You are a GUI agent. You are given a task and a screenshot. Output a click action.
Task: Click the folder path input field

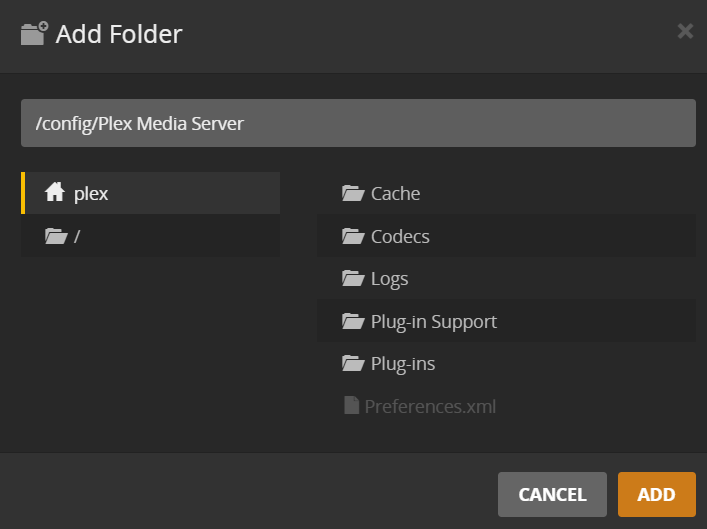pos(358,123)
